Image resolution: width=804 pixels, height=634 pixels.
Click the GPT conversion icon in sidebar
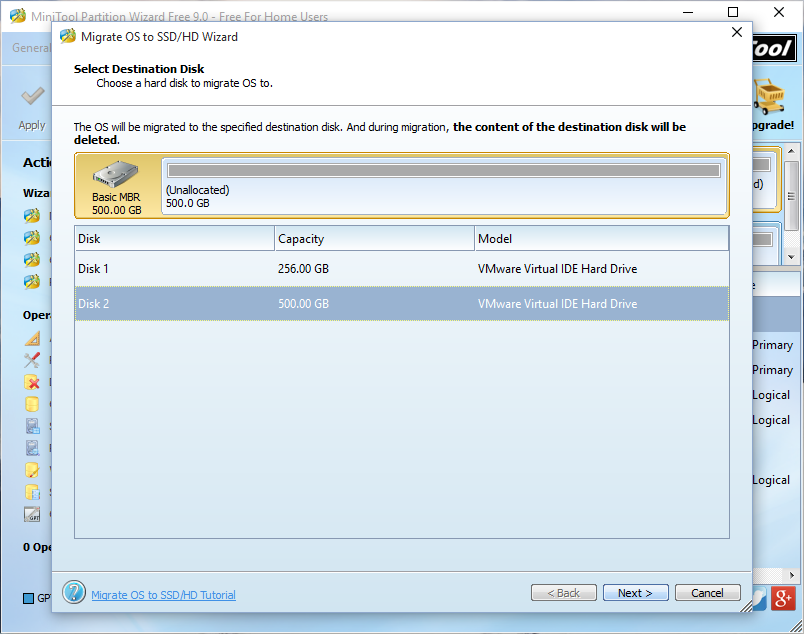[x=32, y=514]
